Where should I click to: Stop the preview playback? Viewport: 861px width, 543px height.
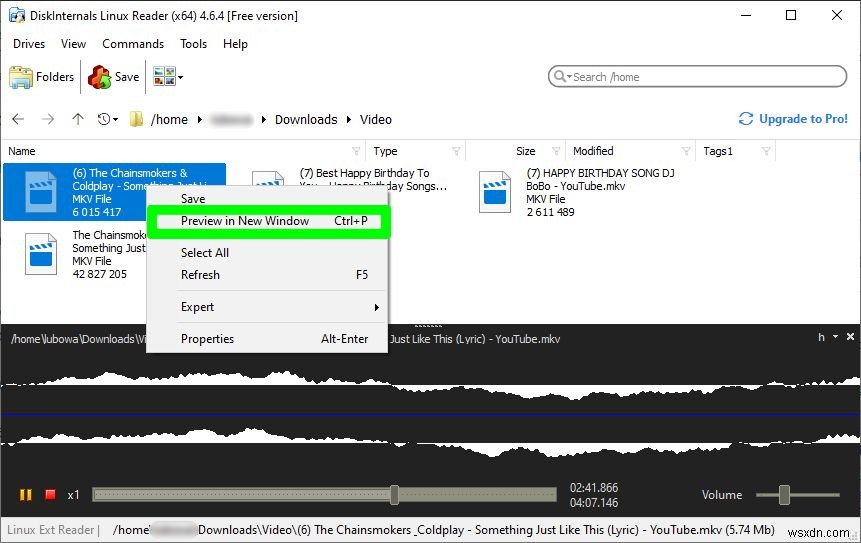pos(50,495)
